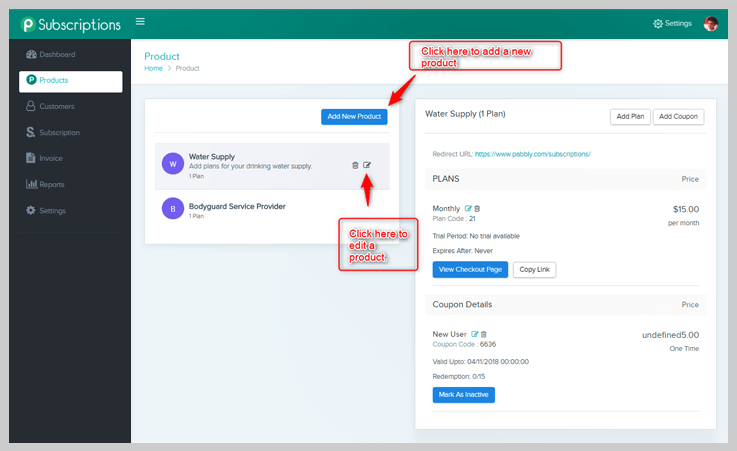This screenshot has width=737, height=451.
Task: Click the Pabbly Subscriptions logo
Action: click(x=71, y=24)
